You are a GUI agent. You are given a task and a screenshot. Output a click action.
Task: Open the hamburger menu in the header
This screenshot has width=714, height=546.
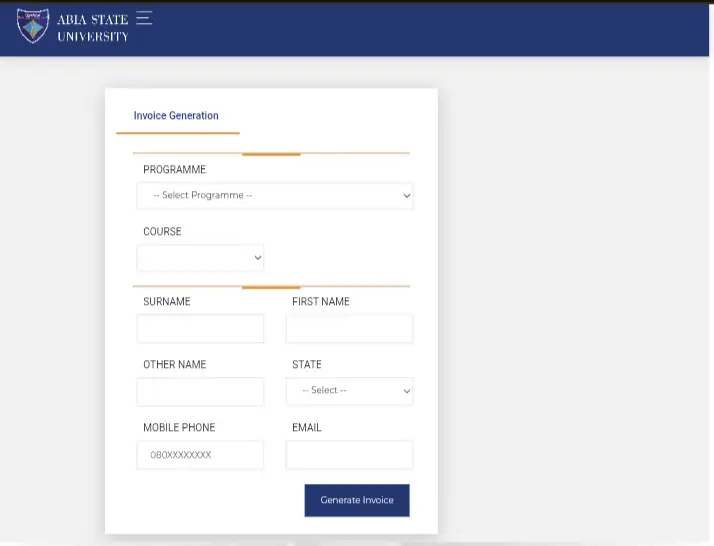coord(144,18)
